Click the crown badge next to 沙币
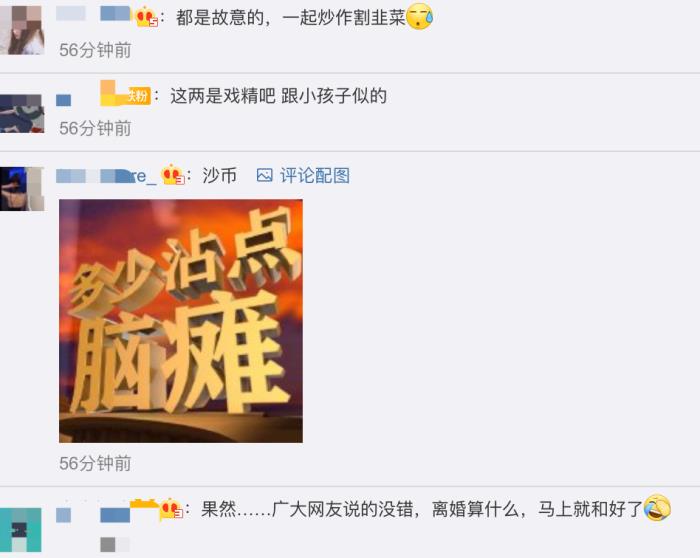The width and height of the screenshot is (700, 558). coord(173,175)
